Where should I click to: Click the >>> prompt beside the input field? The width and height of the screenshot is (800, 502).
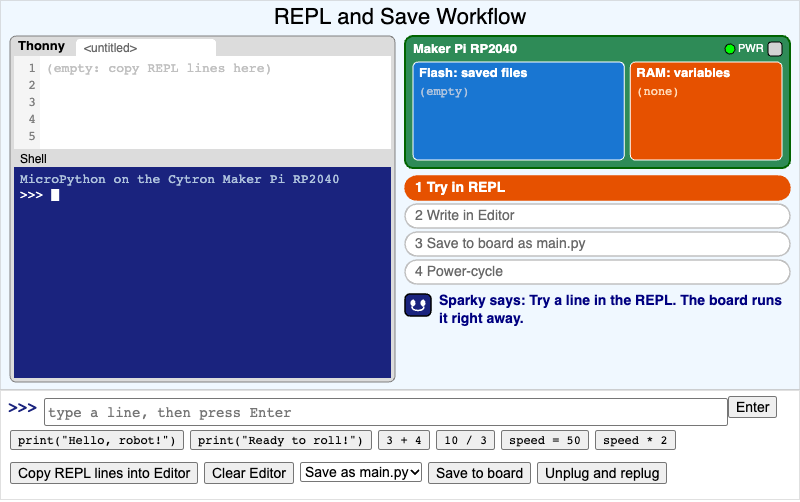22,408
